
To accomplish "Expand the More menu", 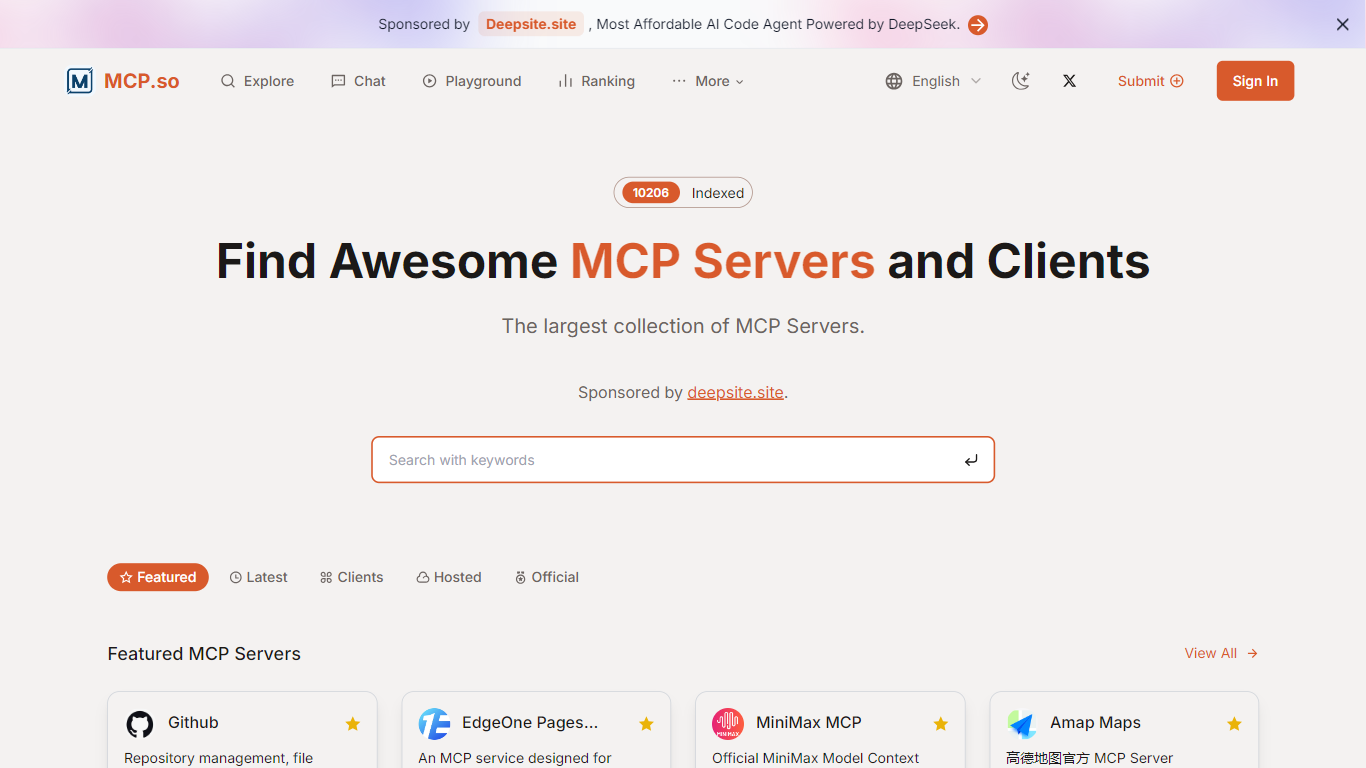I will tap(708, 81).
